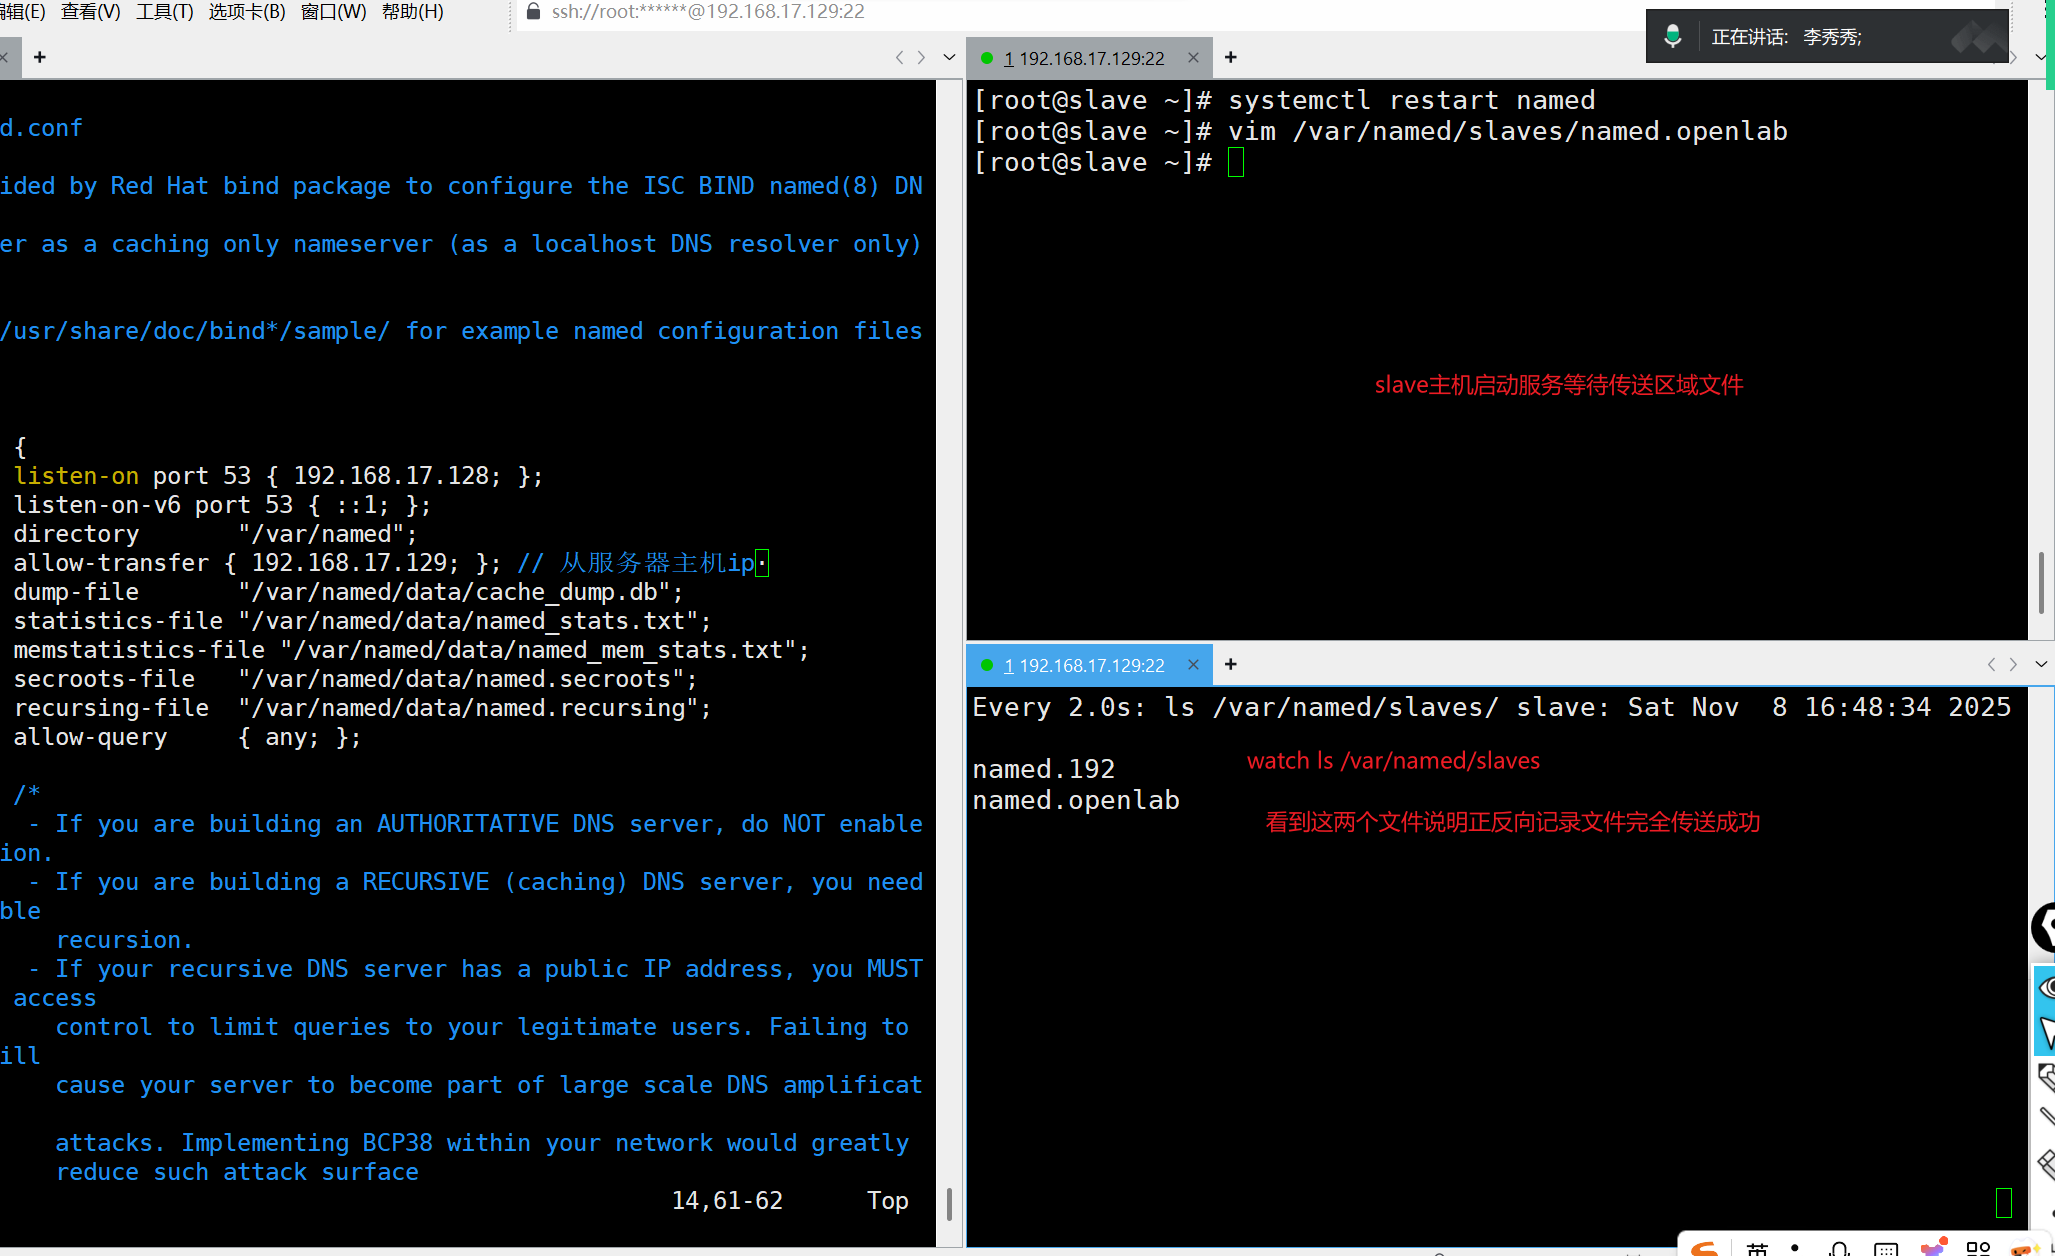Add new tab in bottom-right terminal pane

1231,664
